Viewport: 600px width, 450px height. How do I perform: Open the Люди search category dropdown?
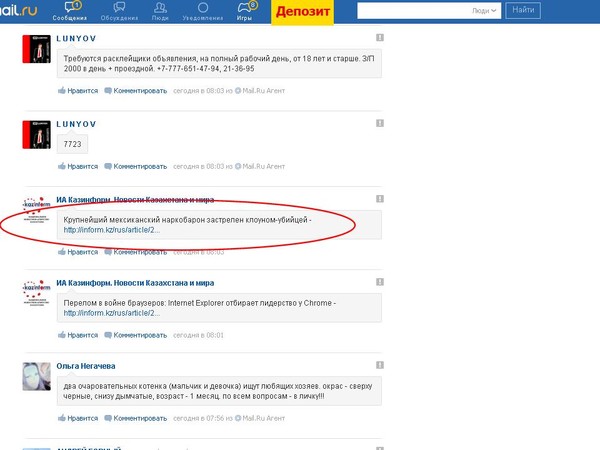tap(484, 11)
